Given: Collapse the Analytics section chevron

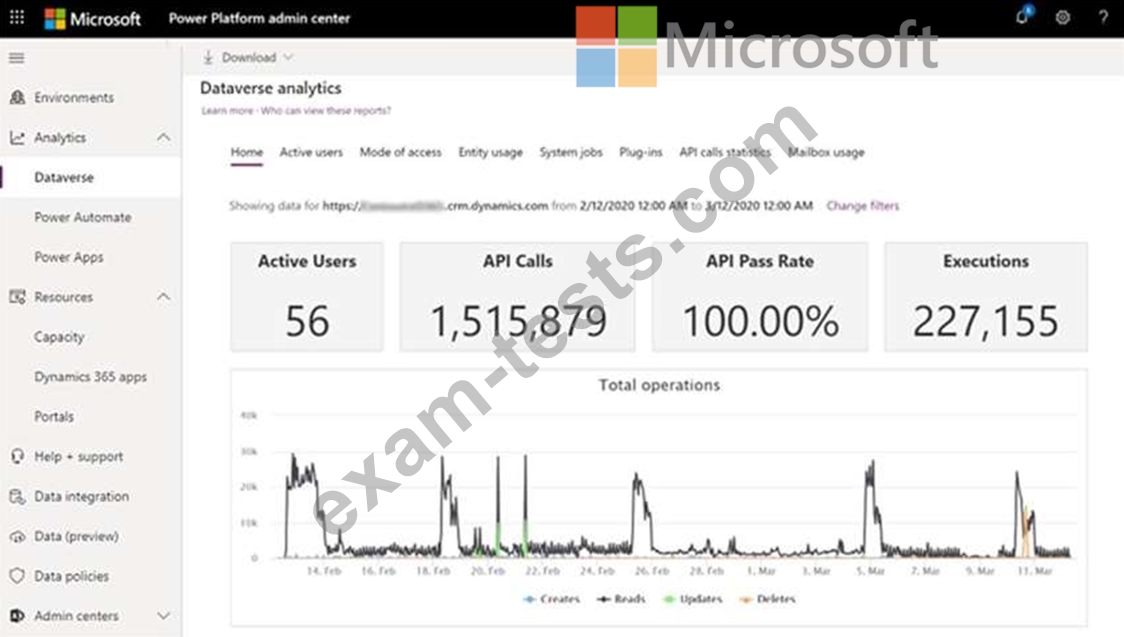Looking at the screenshot, I should [163, 137].
